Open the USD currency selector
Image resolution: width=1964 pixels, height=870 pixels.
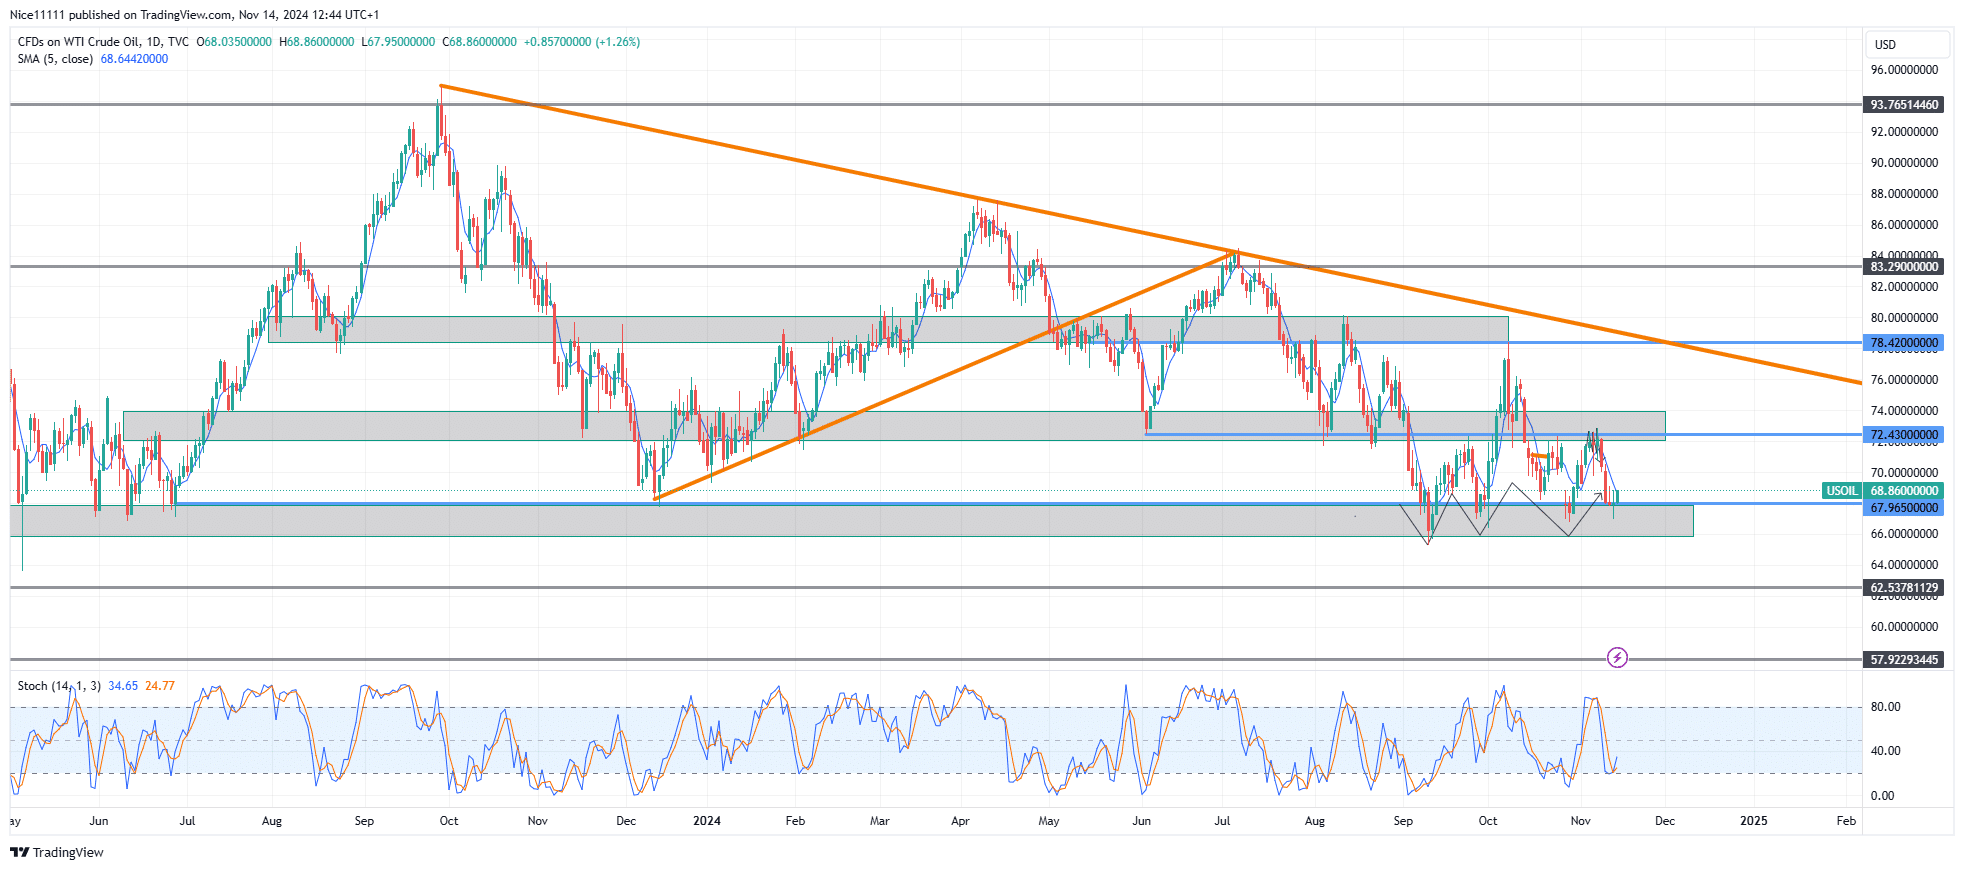(1908, 44)
